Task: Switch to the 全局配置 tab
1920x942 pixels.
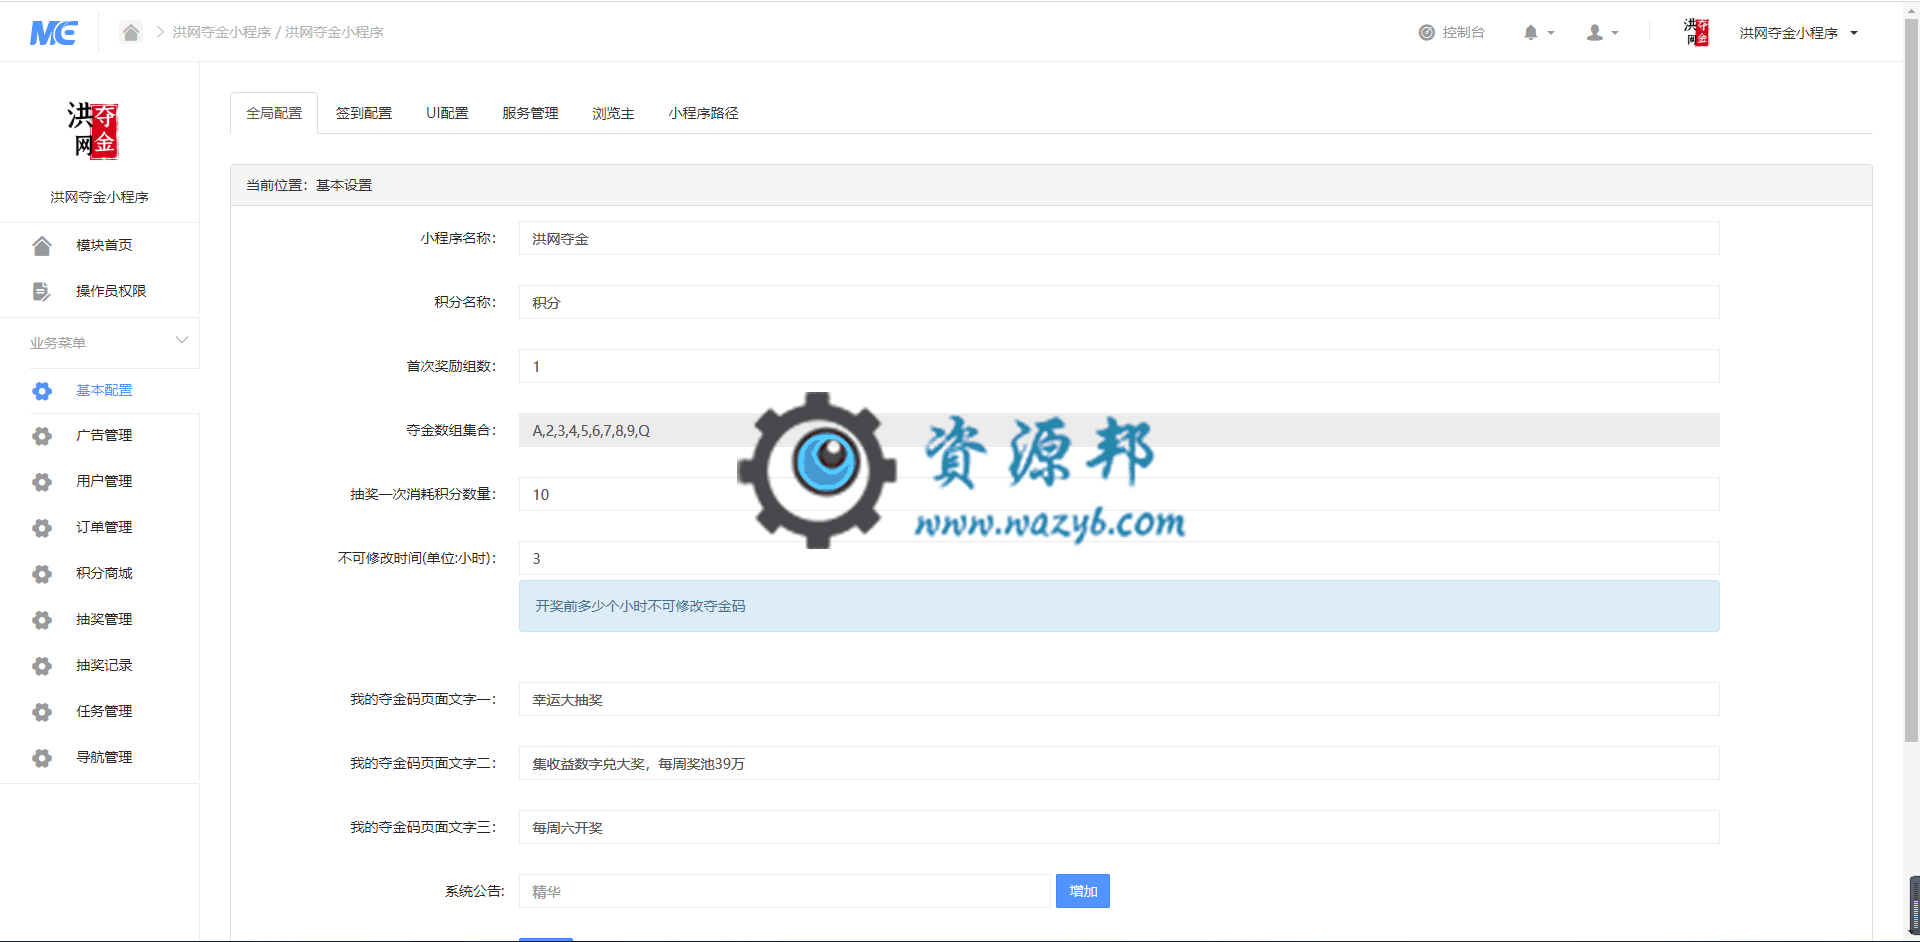Action: [274, 113]
